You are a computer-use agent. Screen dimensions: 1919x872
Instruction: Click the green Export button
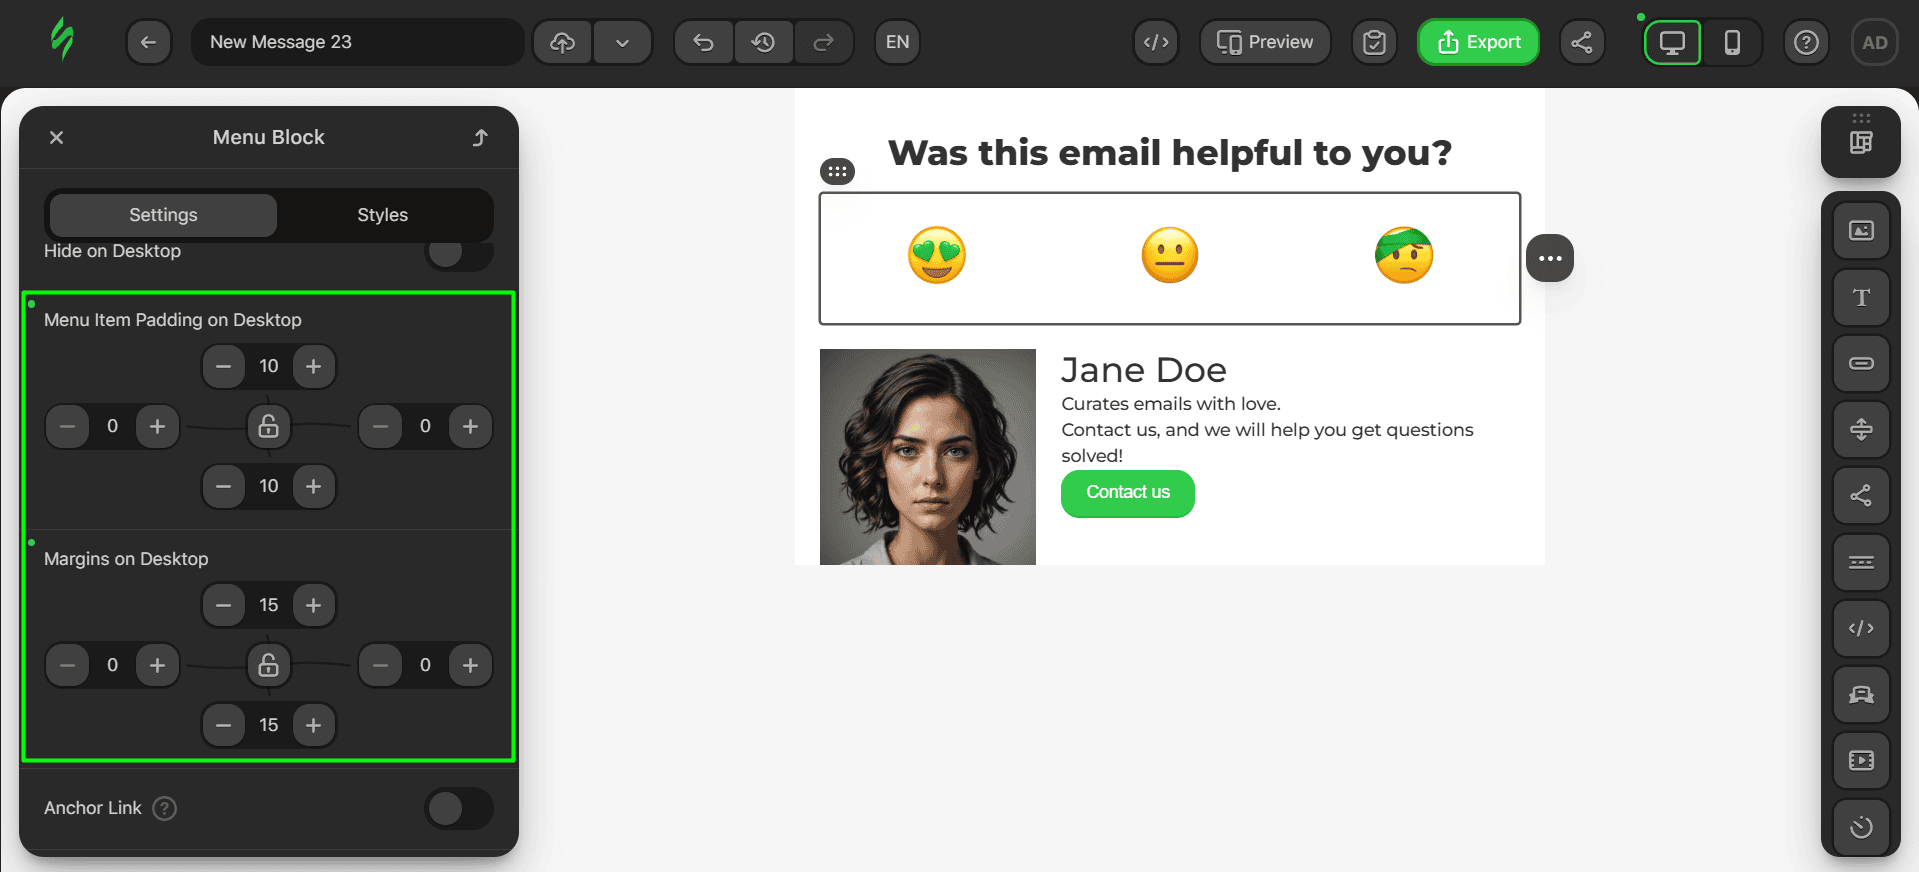tap(1478, 42)
